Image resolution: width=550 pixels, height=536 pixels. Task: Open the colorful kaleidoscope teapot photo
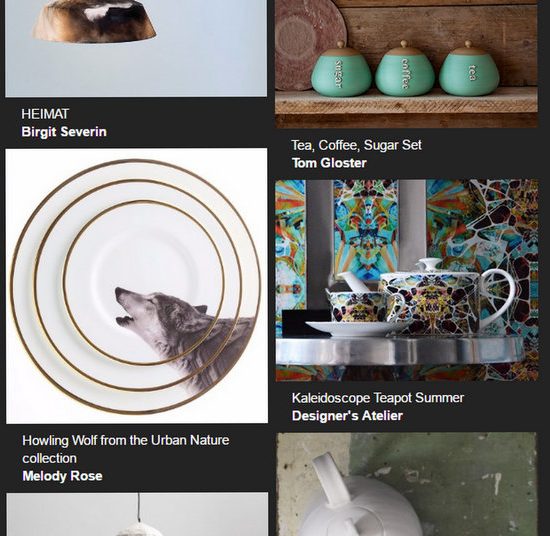(407, 280)
